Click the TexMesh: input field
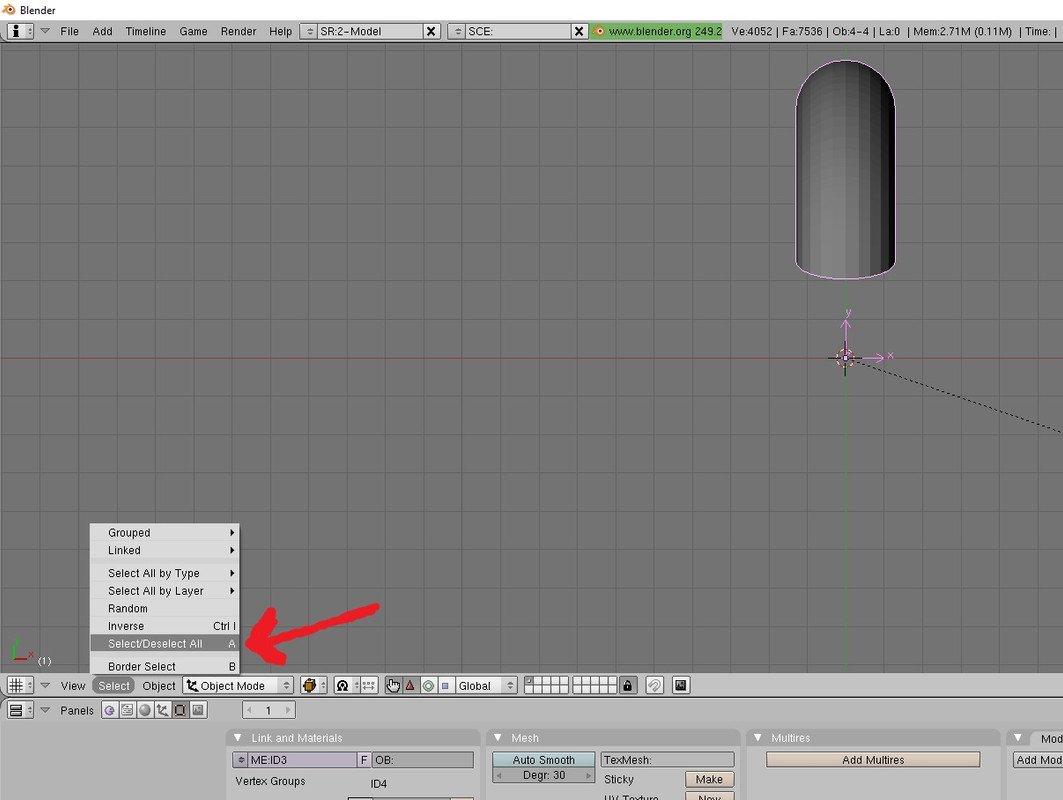This screenshot has width=1063, height=800. point(667,760)
